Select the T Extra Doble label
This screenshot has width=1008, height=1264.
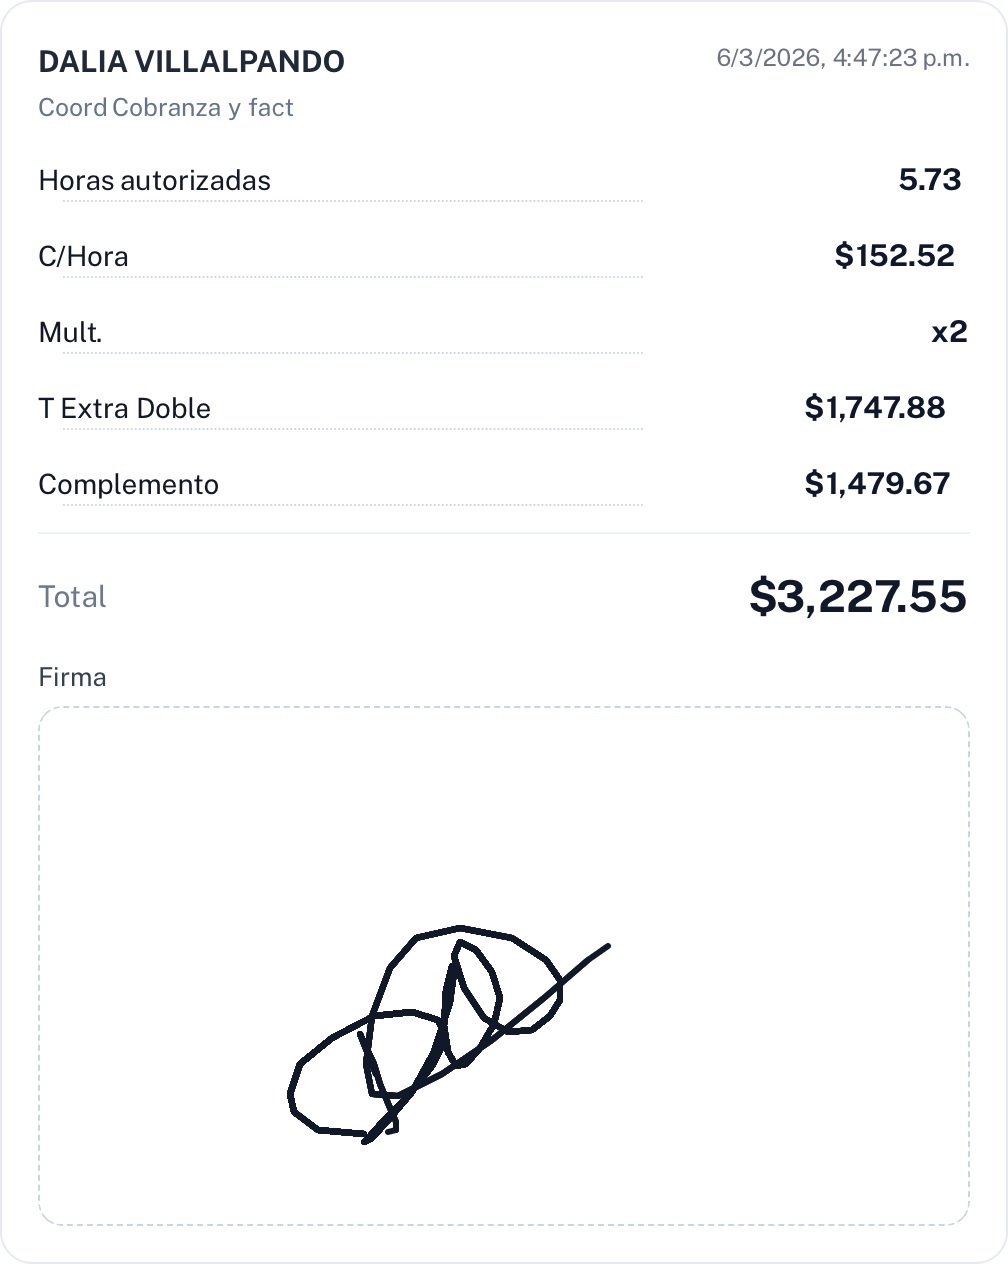click(x=124, y=409)
